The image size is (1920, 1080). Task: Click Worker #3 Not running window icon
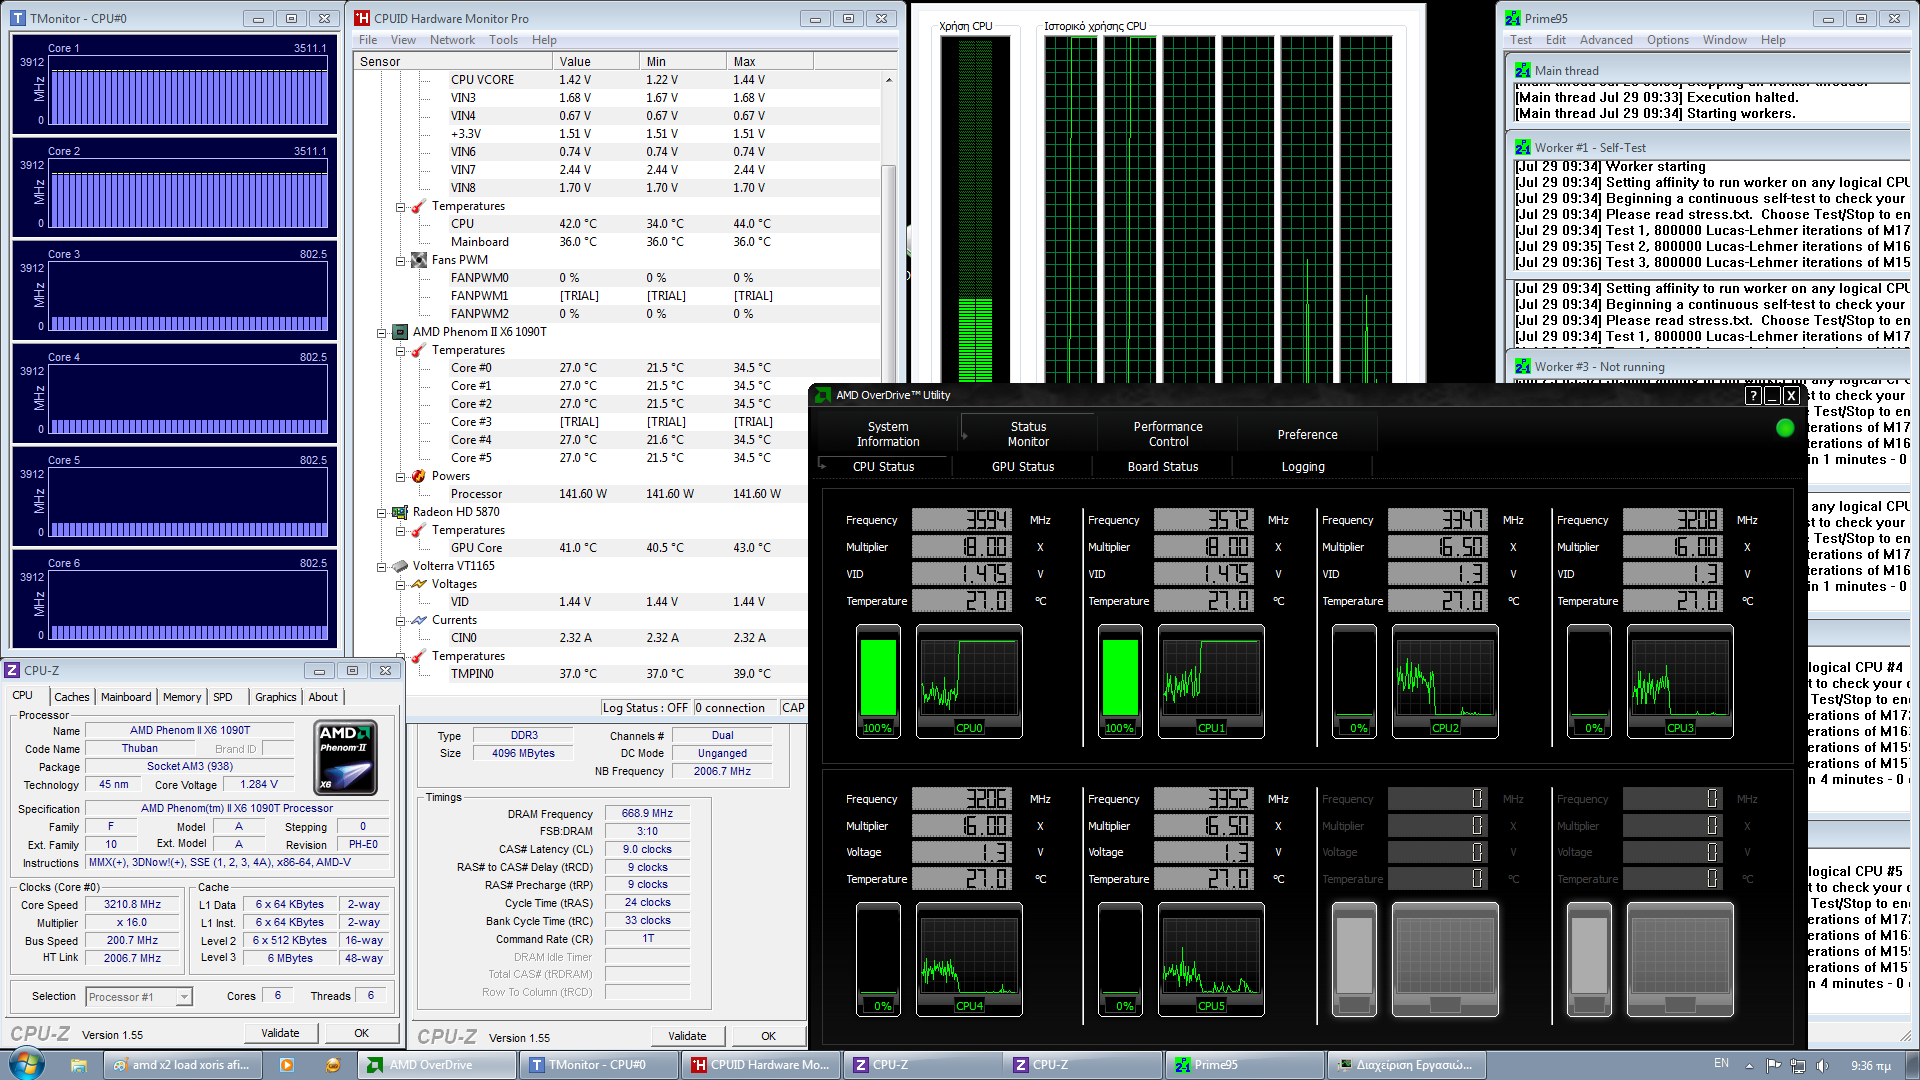click(x=1523, y=367)
